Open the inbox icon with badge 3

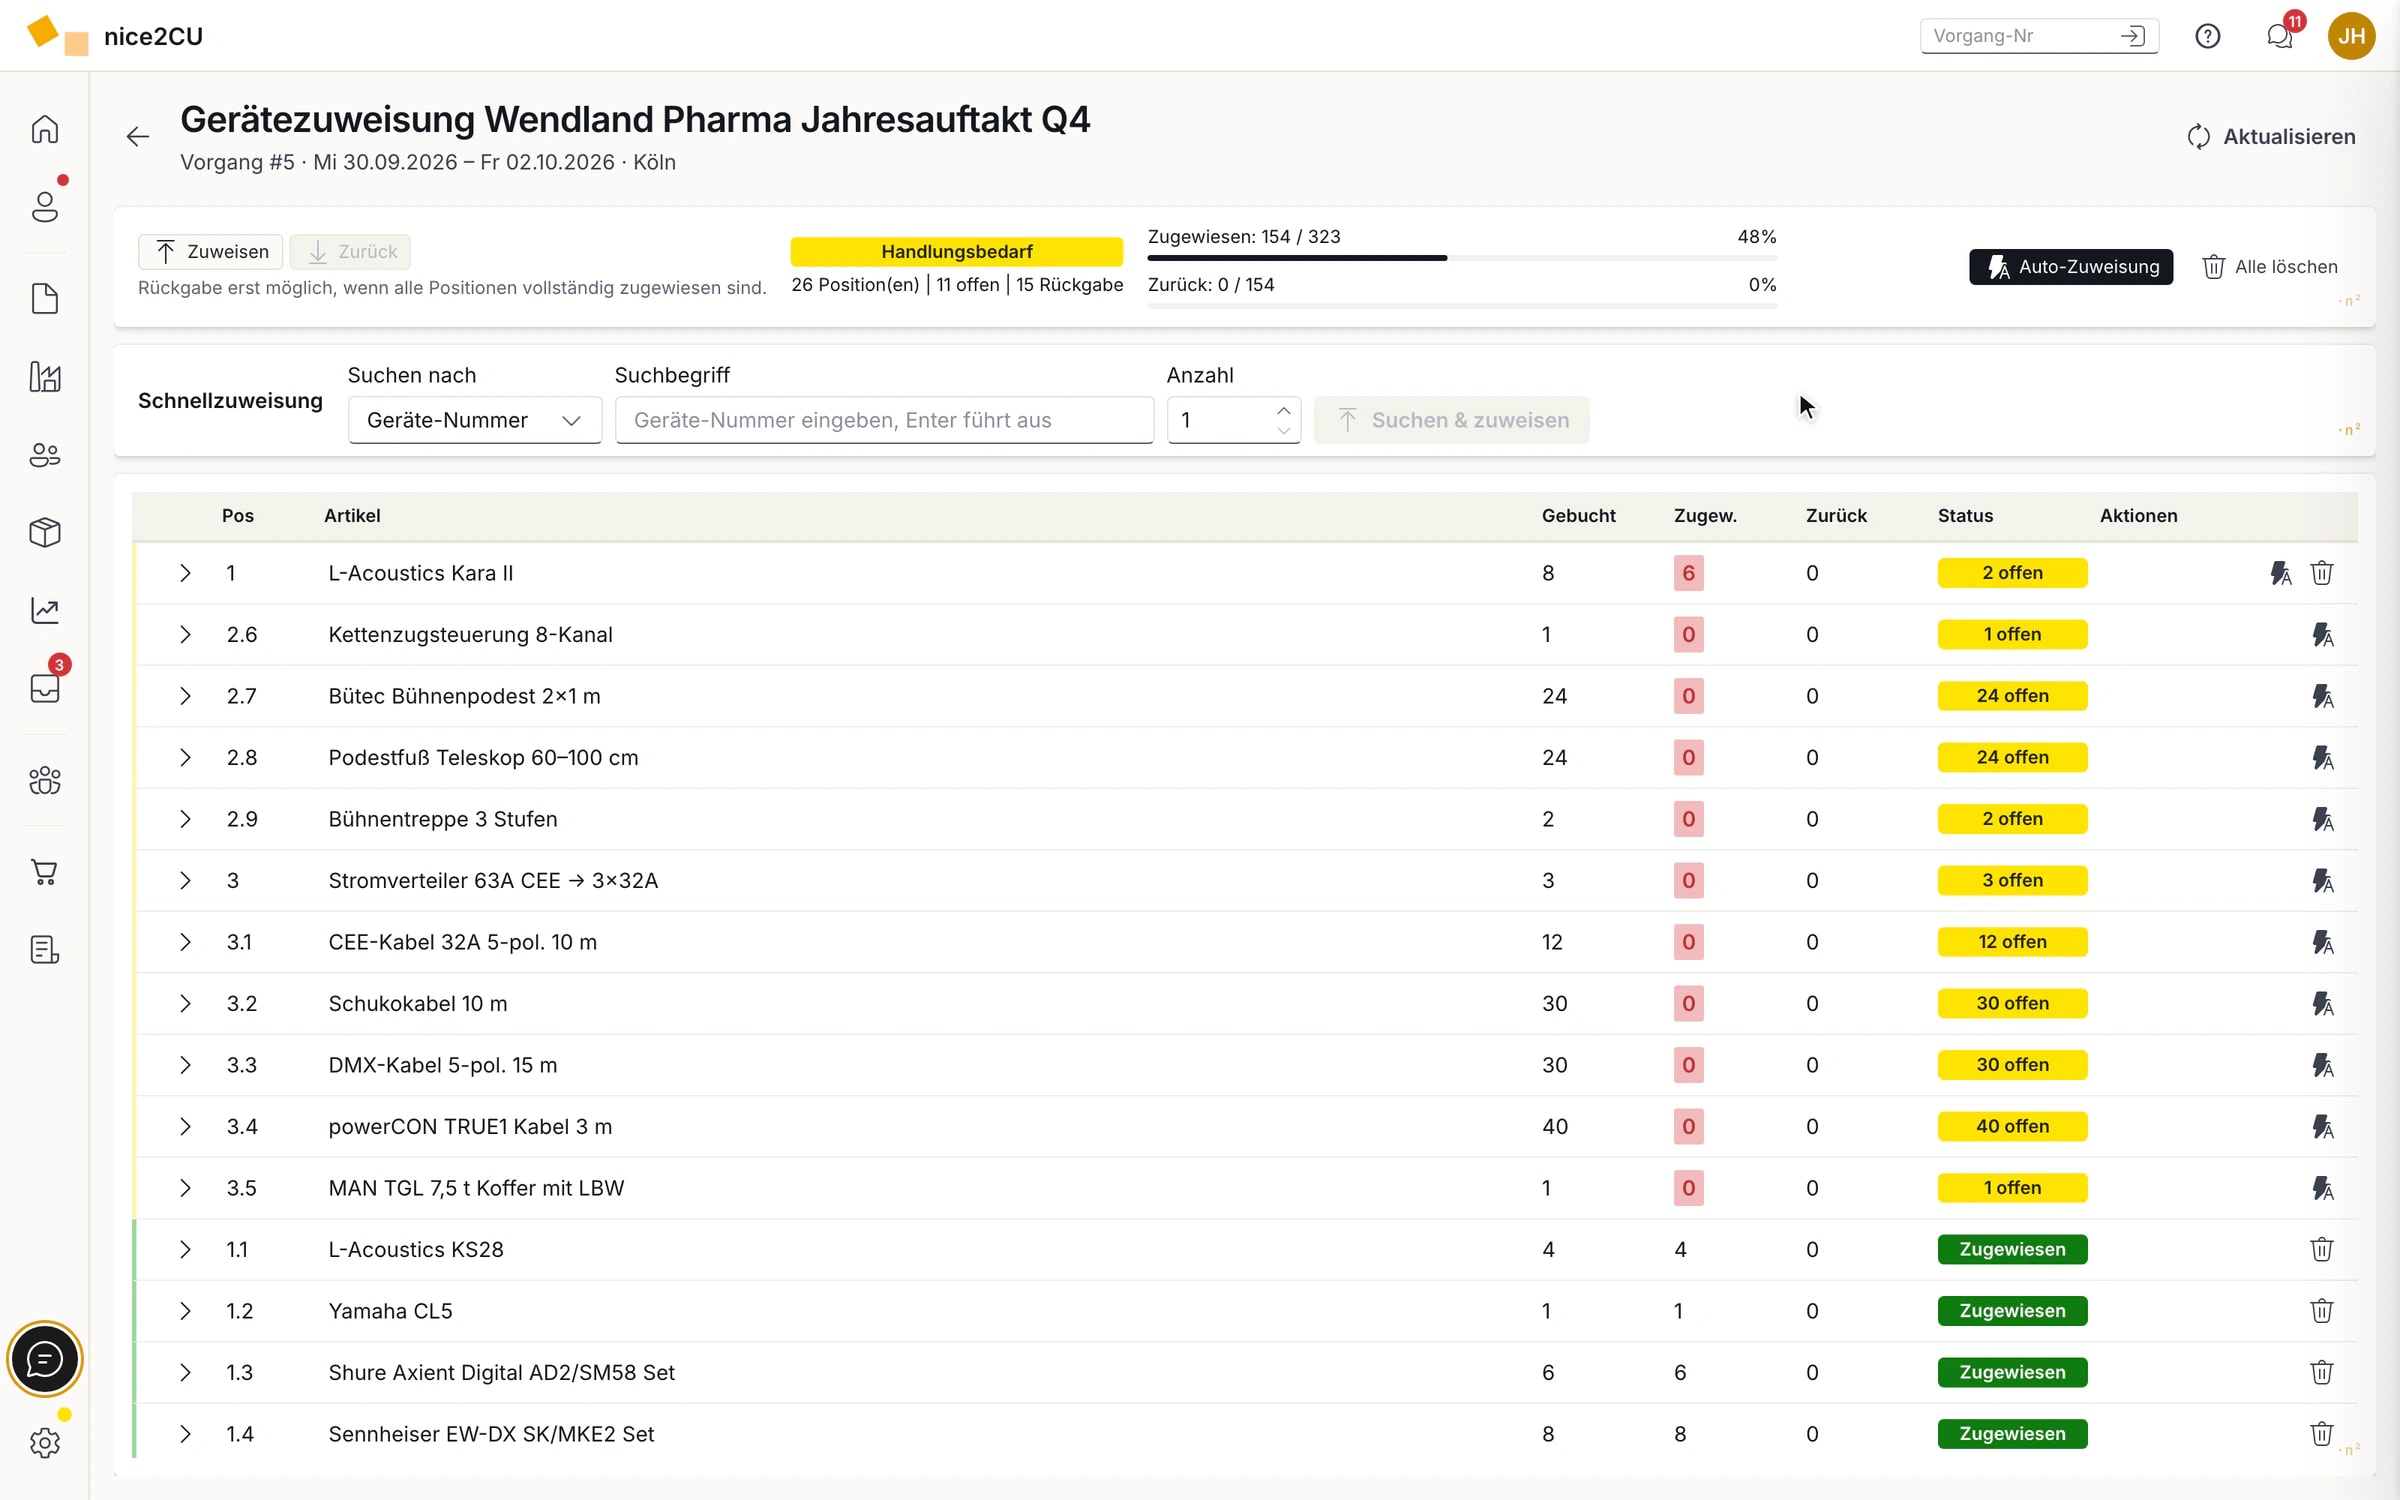click(45, 688)
